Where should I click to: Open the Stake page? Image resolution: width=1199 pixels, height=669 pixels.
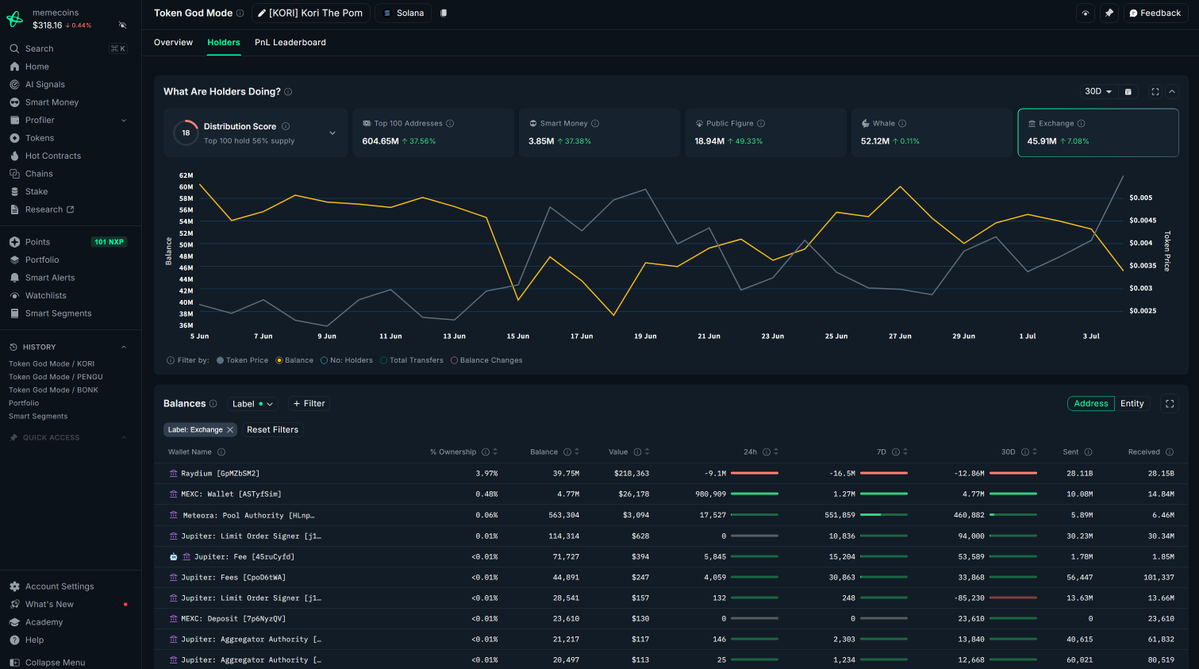(x=36, y=192)
